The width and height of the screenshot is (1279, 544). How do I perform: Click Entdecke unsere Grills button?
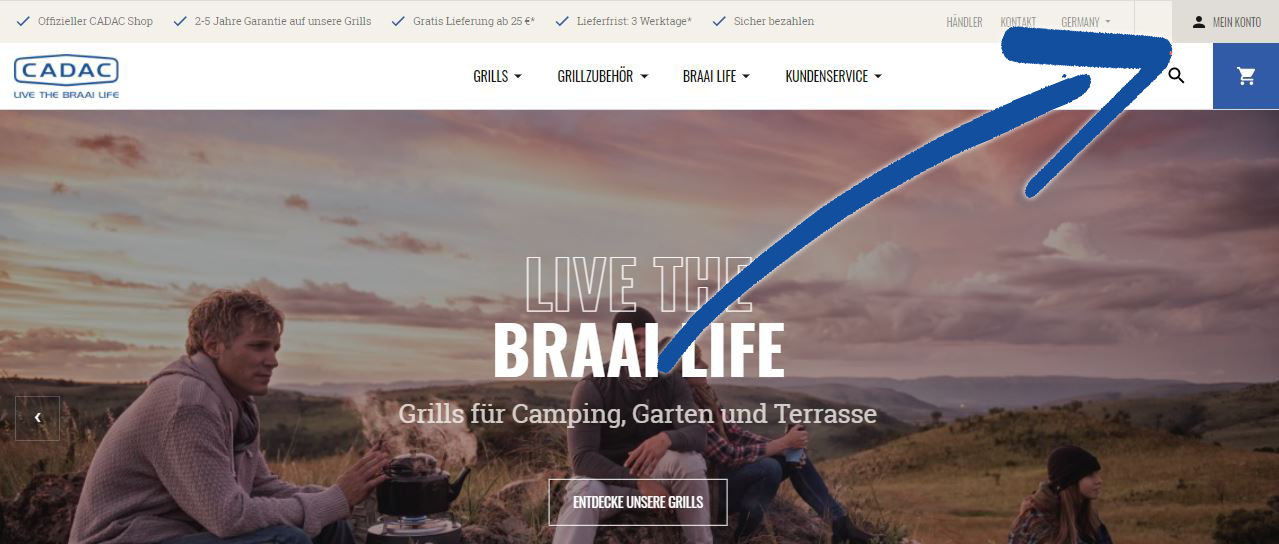(x=638, y=502)
